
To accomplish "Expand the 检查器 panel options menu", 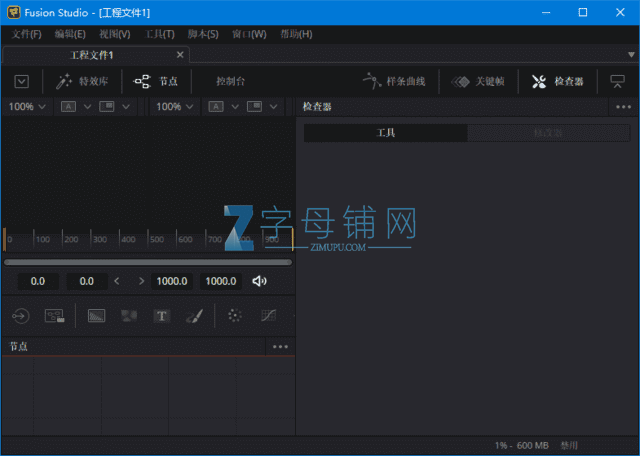I will click(x=623, y=106).
